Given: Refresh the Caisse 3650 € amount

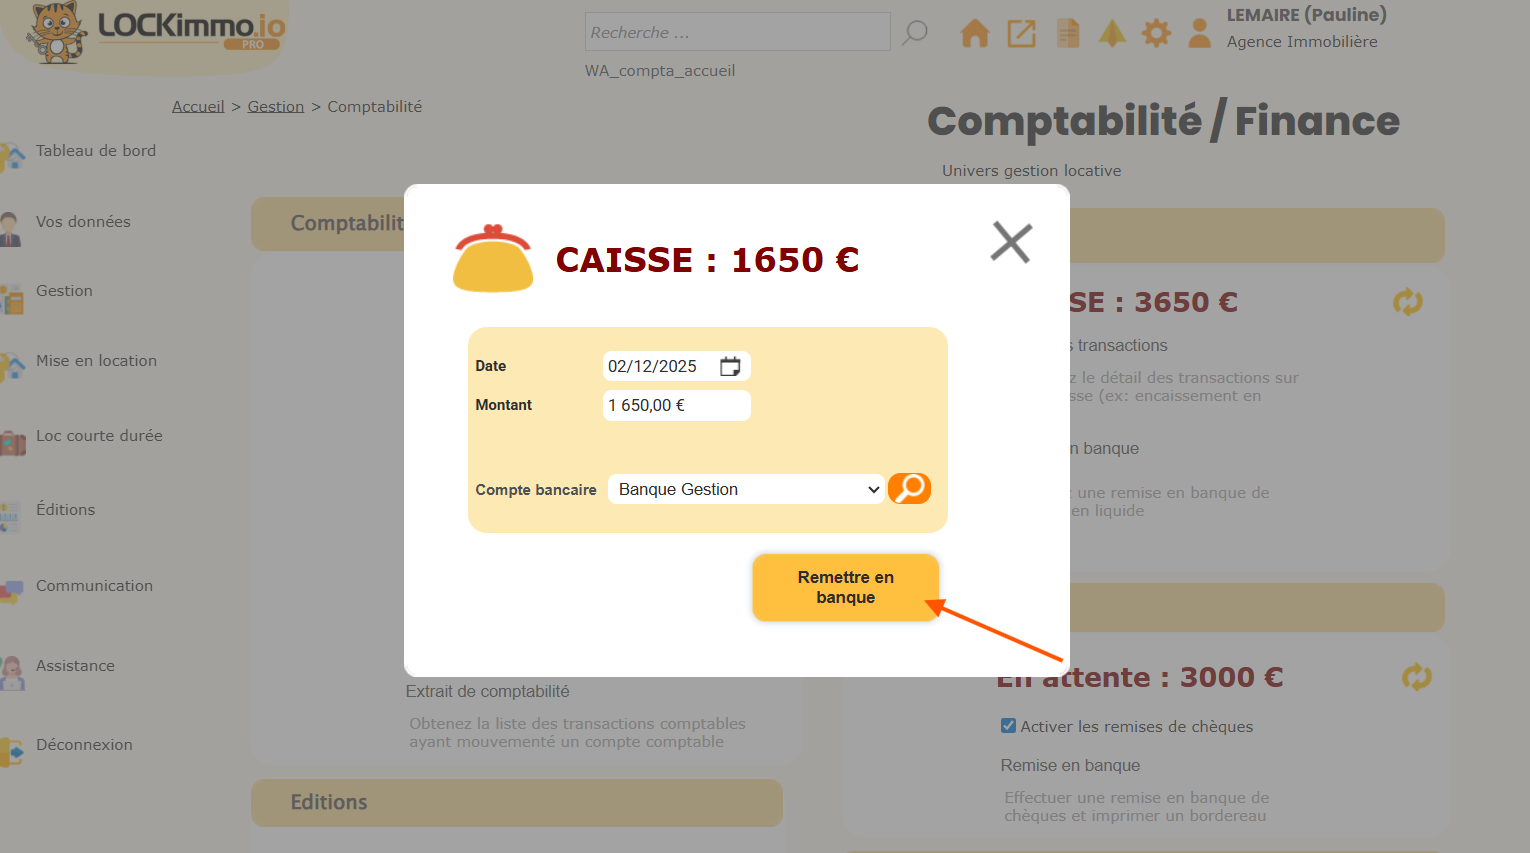Looking at the screenshot, I should tap(1407, 302).
